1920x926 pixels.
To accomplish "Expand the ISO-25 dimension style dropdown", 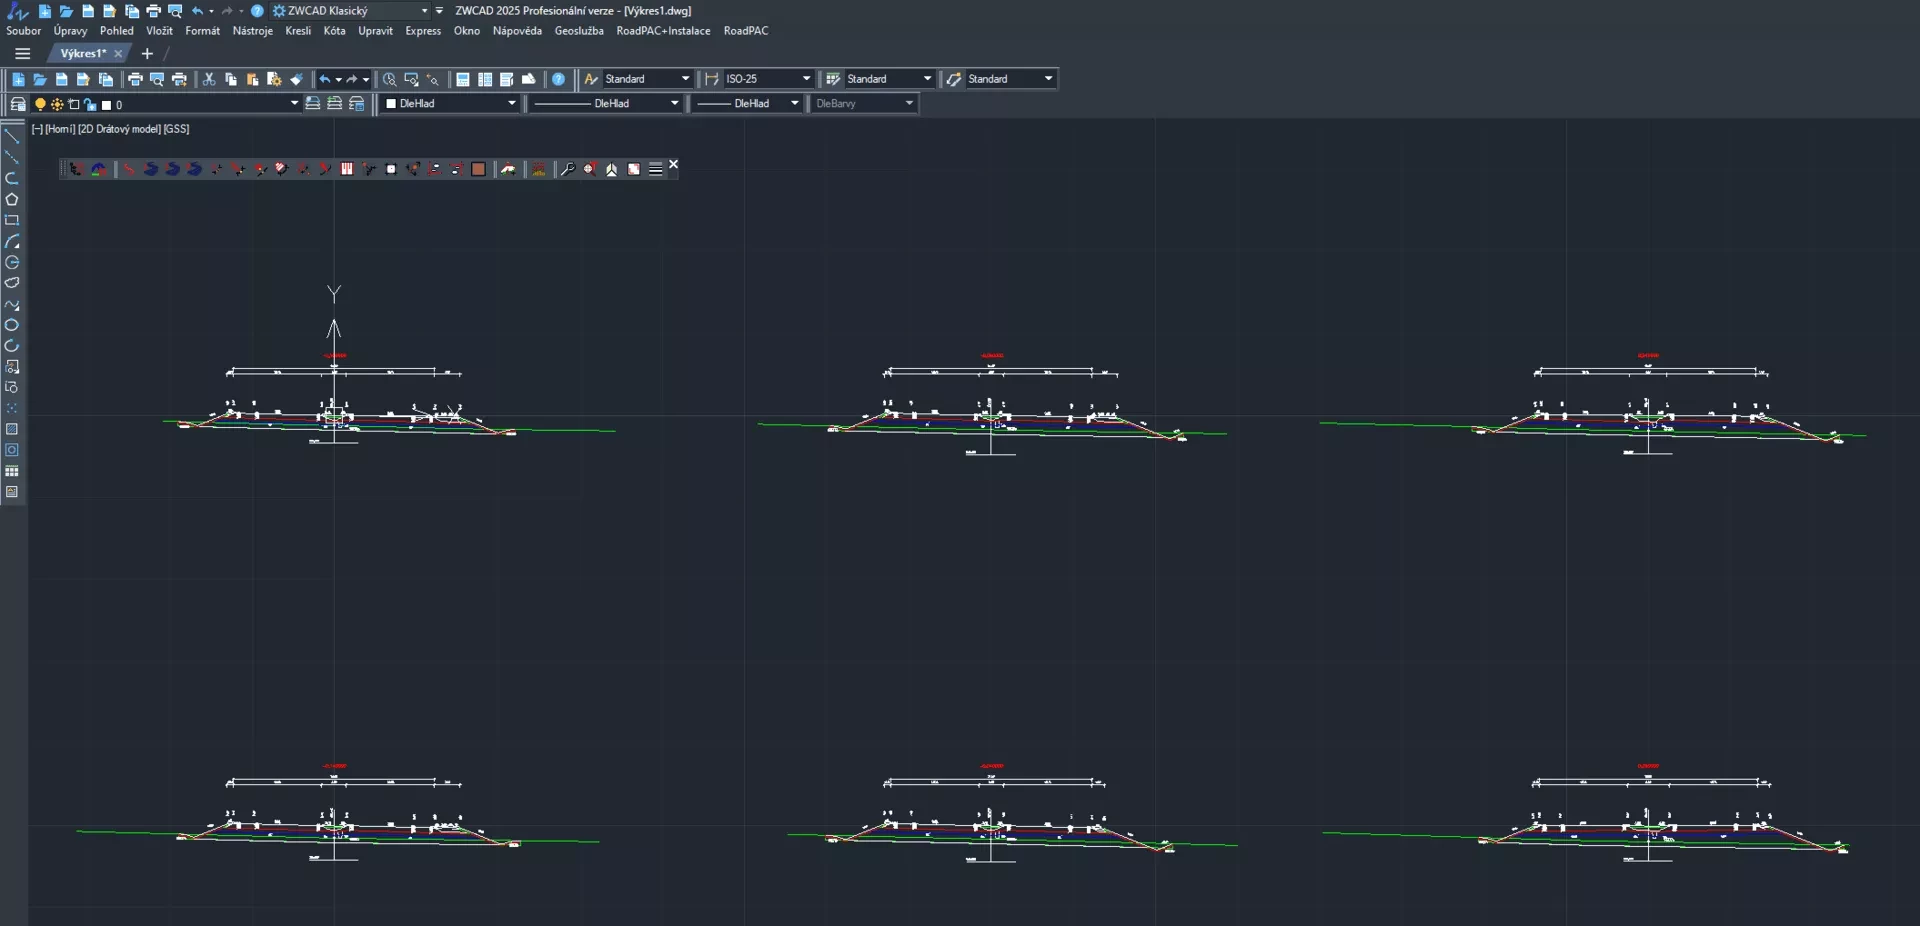I will point(806,79).
